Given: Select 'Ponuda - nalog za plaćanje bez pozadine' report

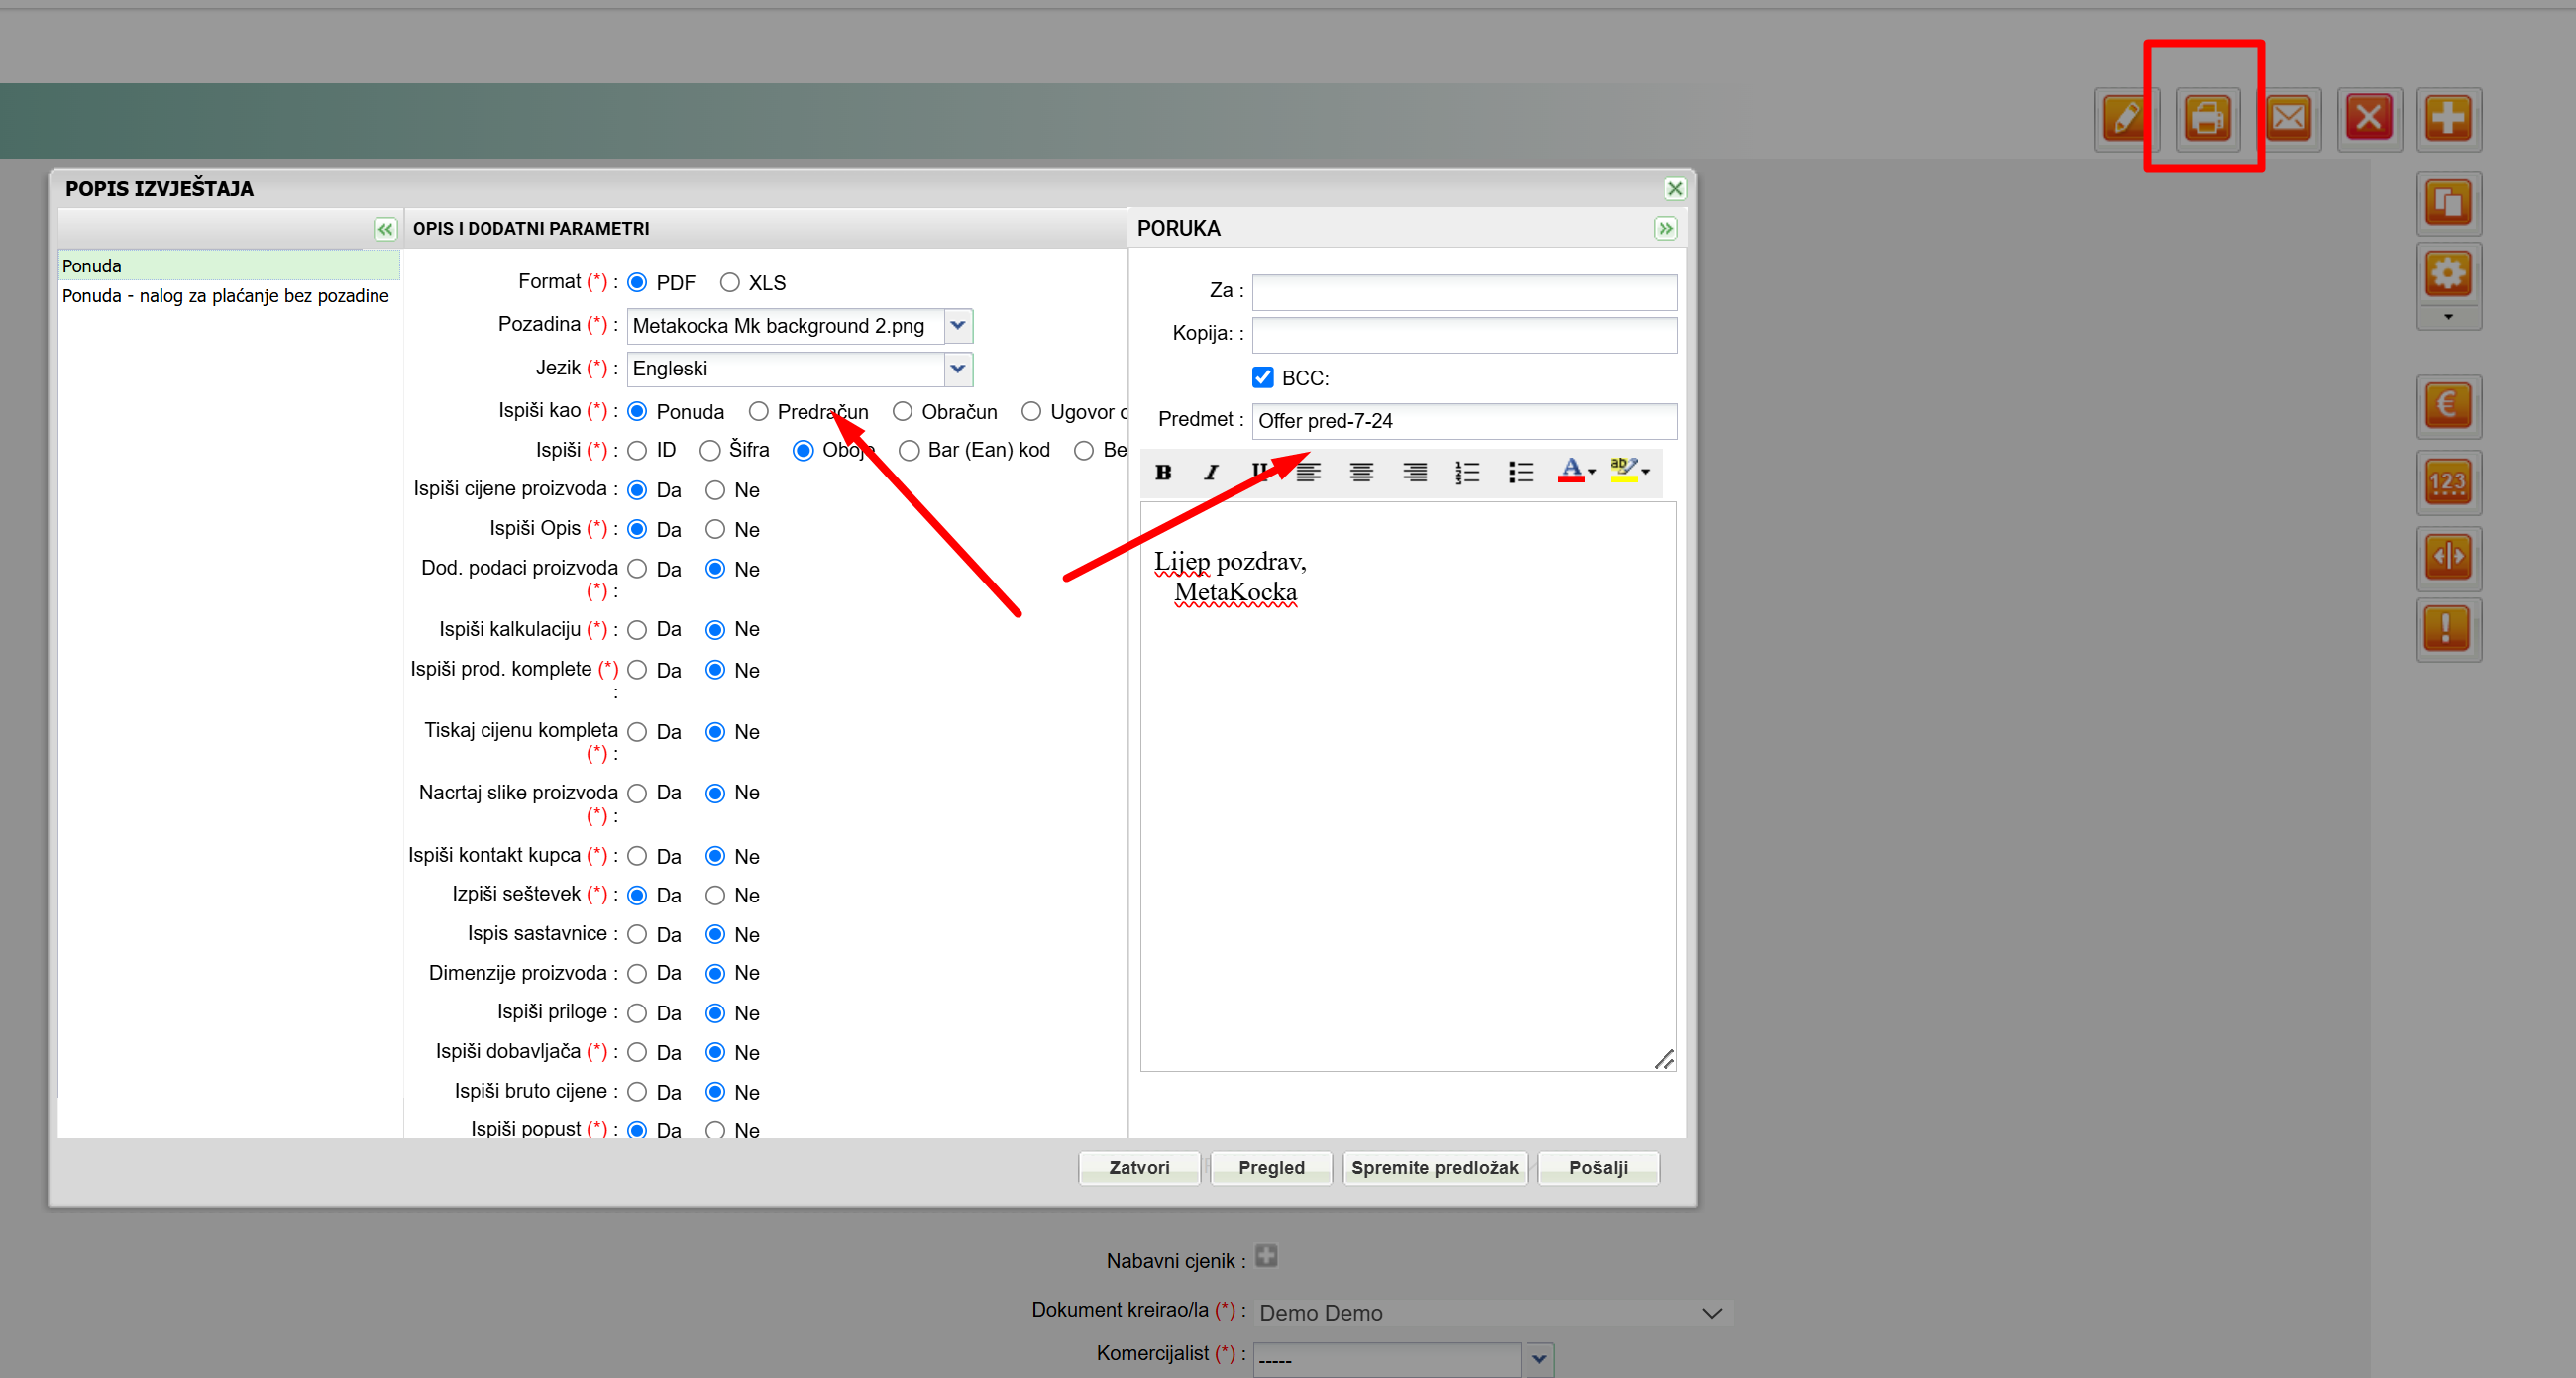Looking at the screenshot, I should [225, 296].
